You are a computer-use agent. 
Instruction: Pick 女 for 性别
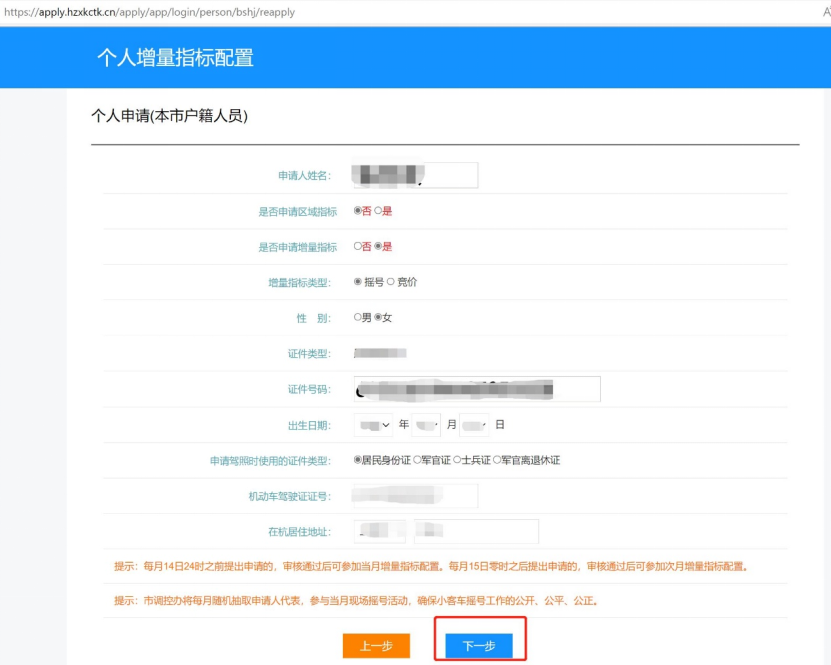378,318
